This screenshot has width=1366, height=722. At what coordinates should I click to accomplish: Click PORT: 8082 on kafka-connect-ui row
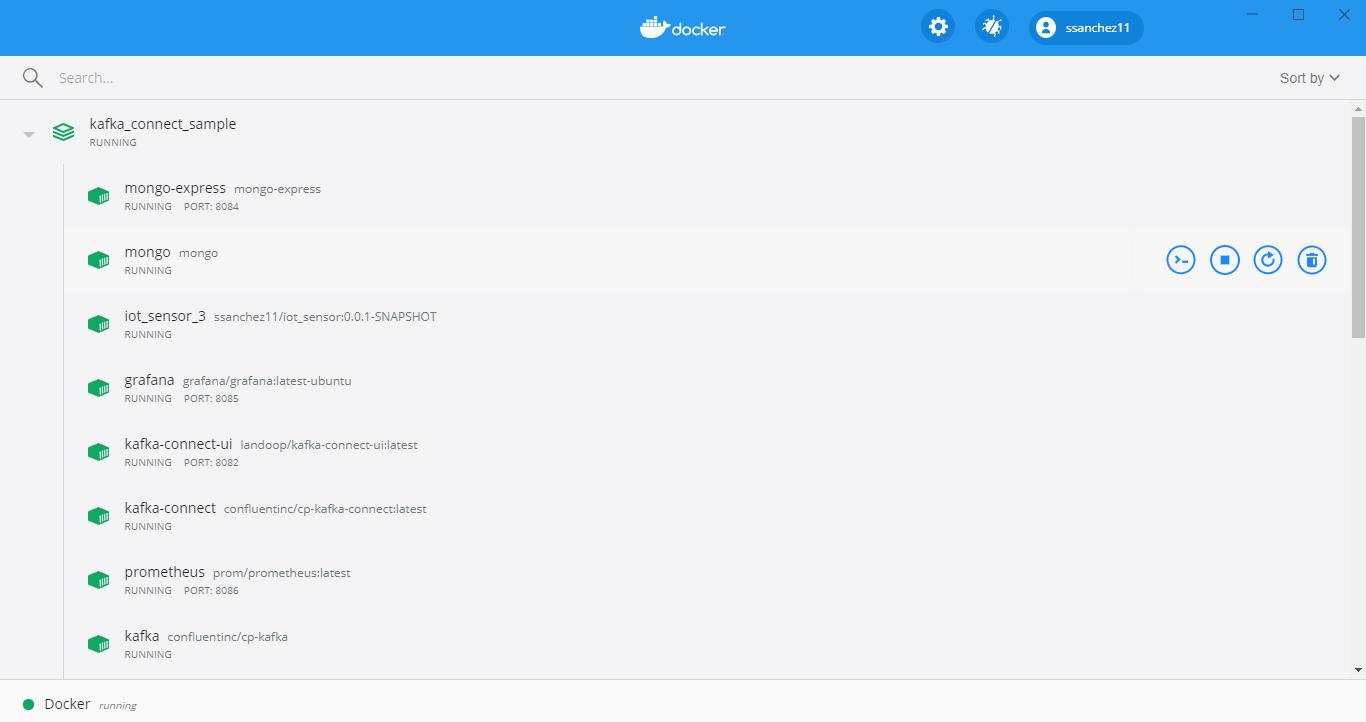211,463
